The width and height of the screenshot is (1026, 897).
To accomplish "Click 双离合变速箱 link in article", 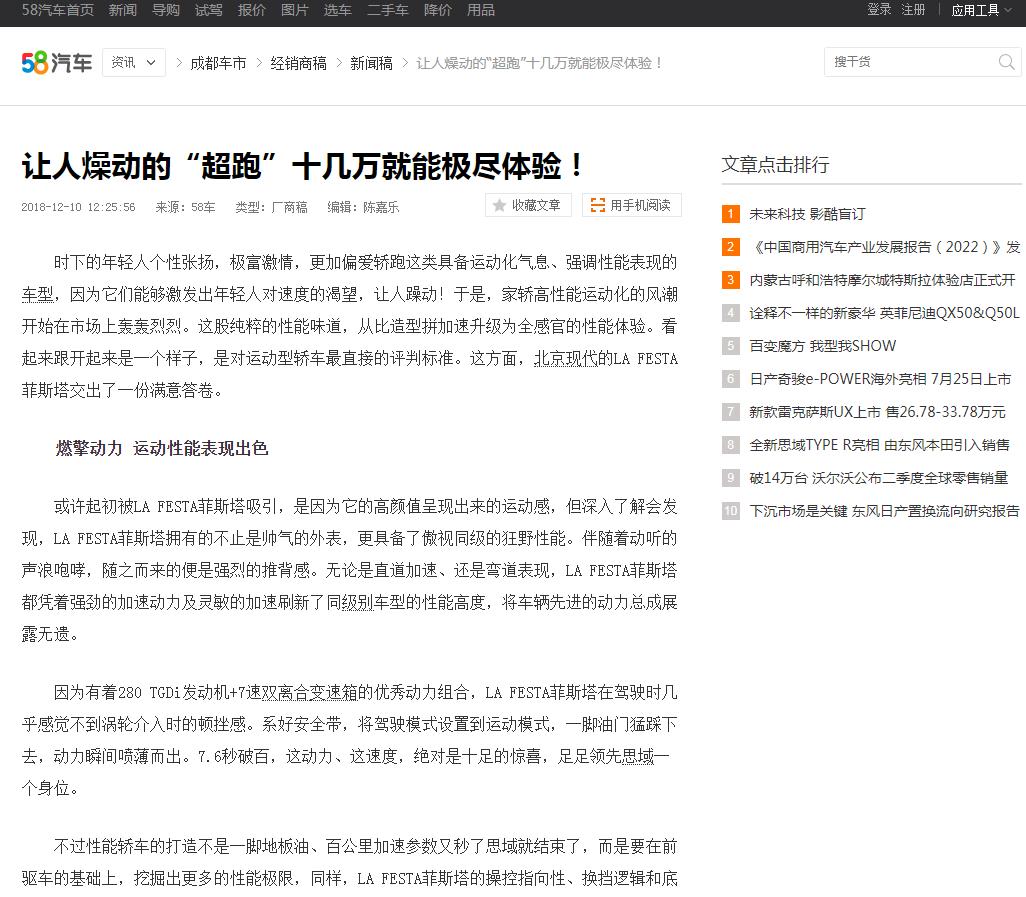I will (x=310, y=692).
